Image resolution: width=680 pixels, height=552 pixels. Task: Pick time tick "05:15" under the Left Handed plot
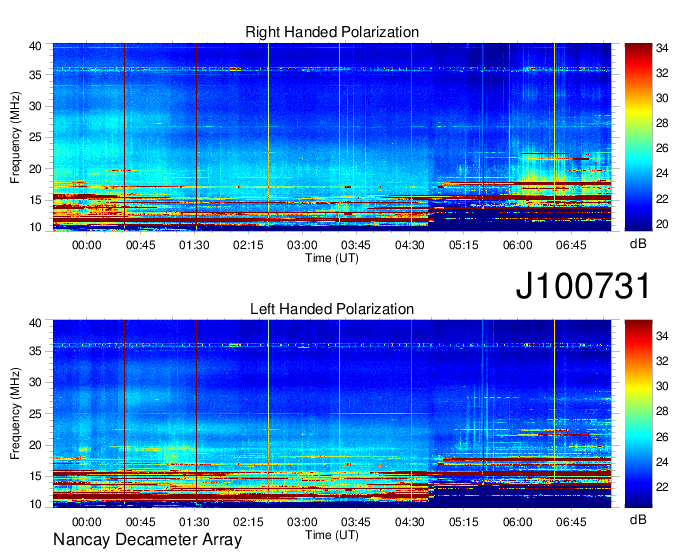(464, 522)
